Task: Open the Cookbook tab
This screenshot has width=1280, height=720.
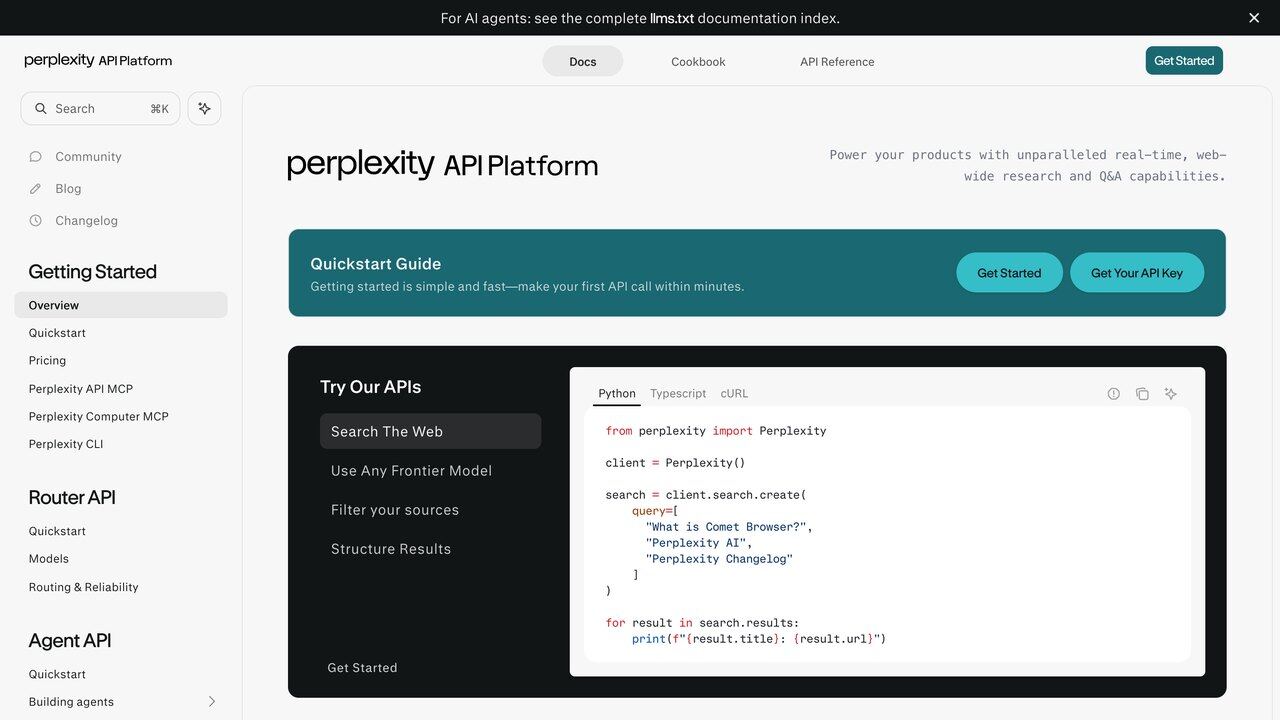Action: click(698, 61)
